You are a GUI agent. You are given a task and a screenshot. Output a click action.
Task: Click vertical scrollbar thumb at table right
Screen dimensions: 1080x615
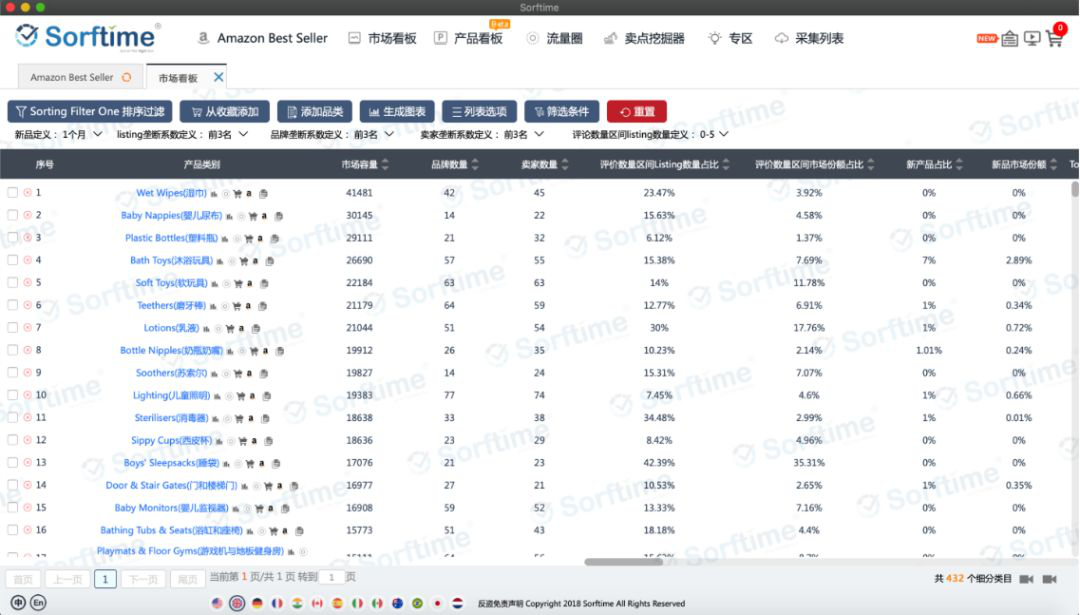(1074, 189)
